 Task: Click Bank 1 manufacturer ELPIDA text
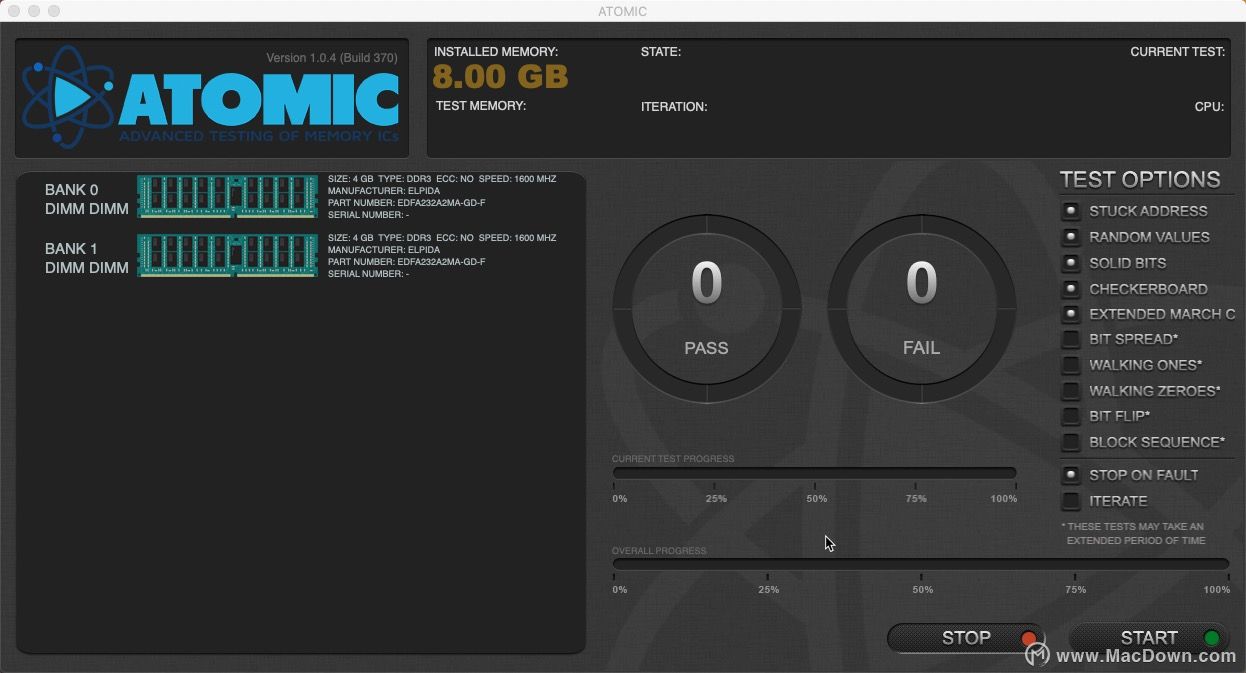(x=384, y=250)
